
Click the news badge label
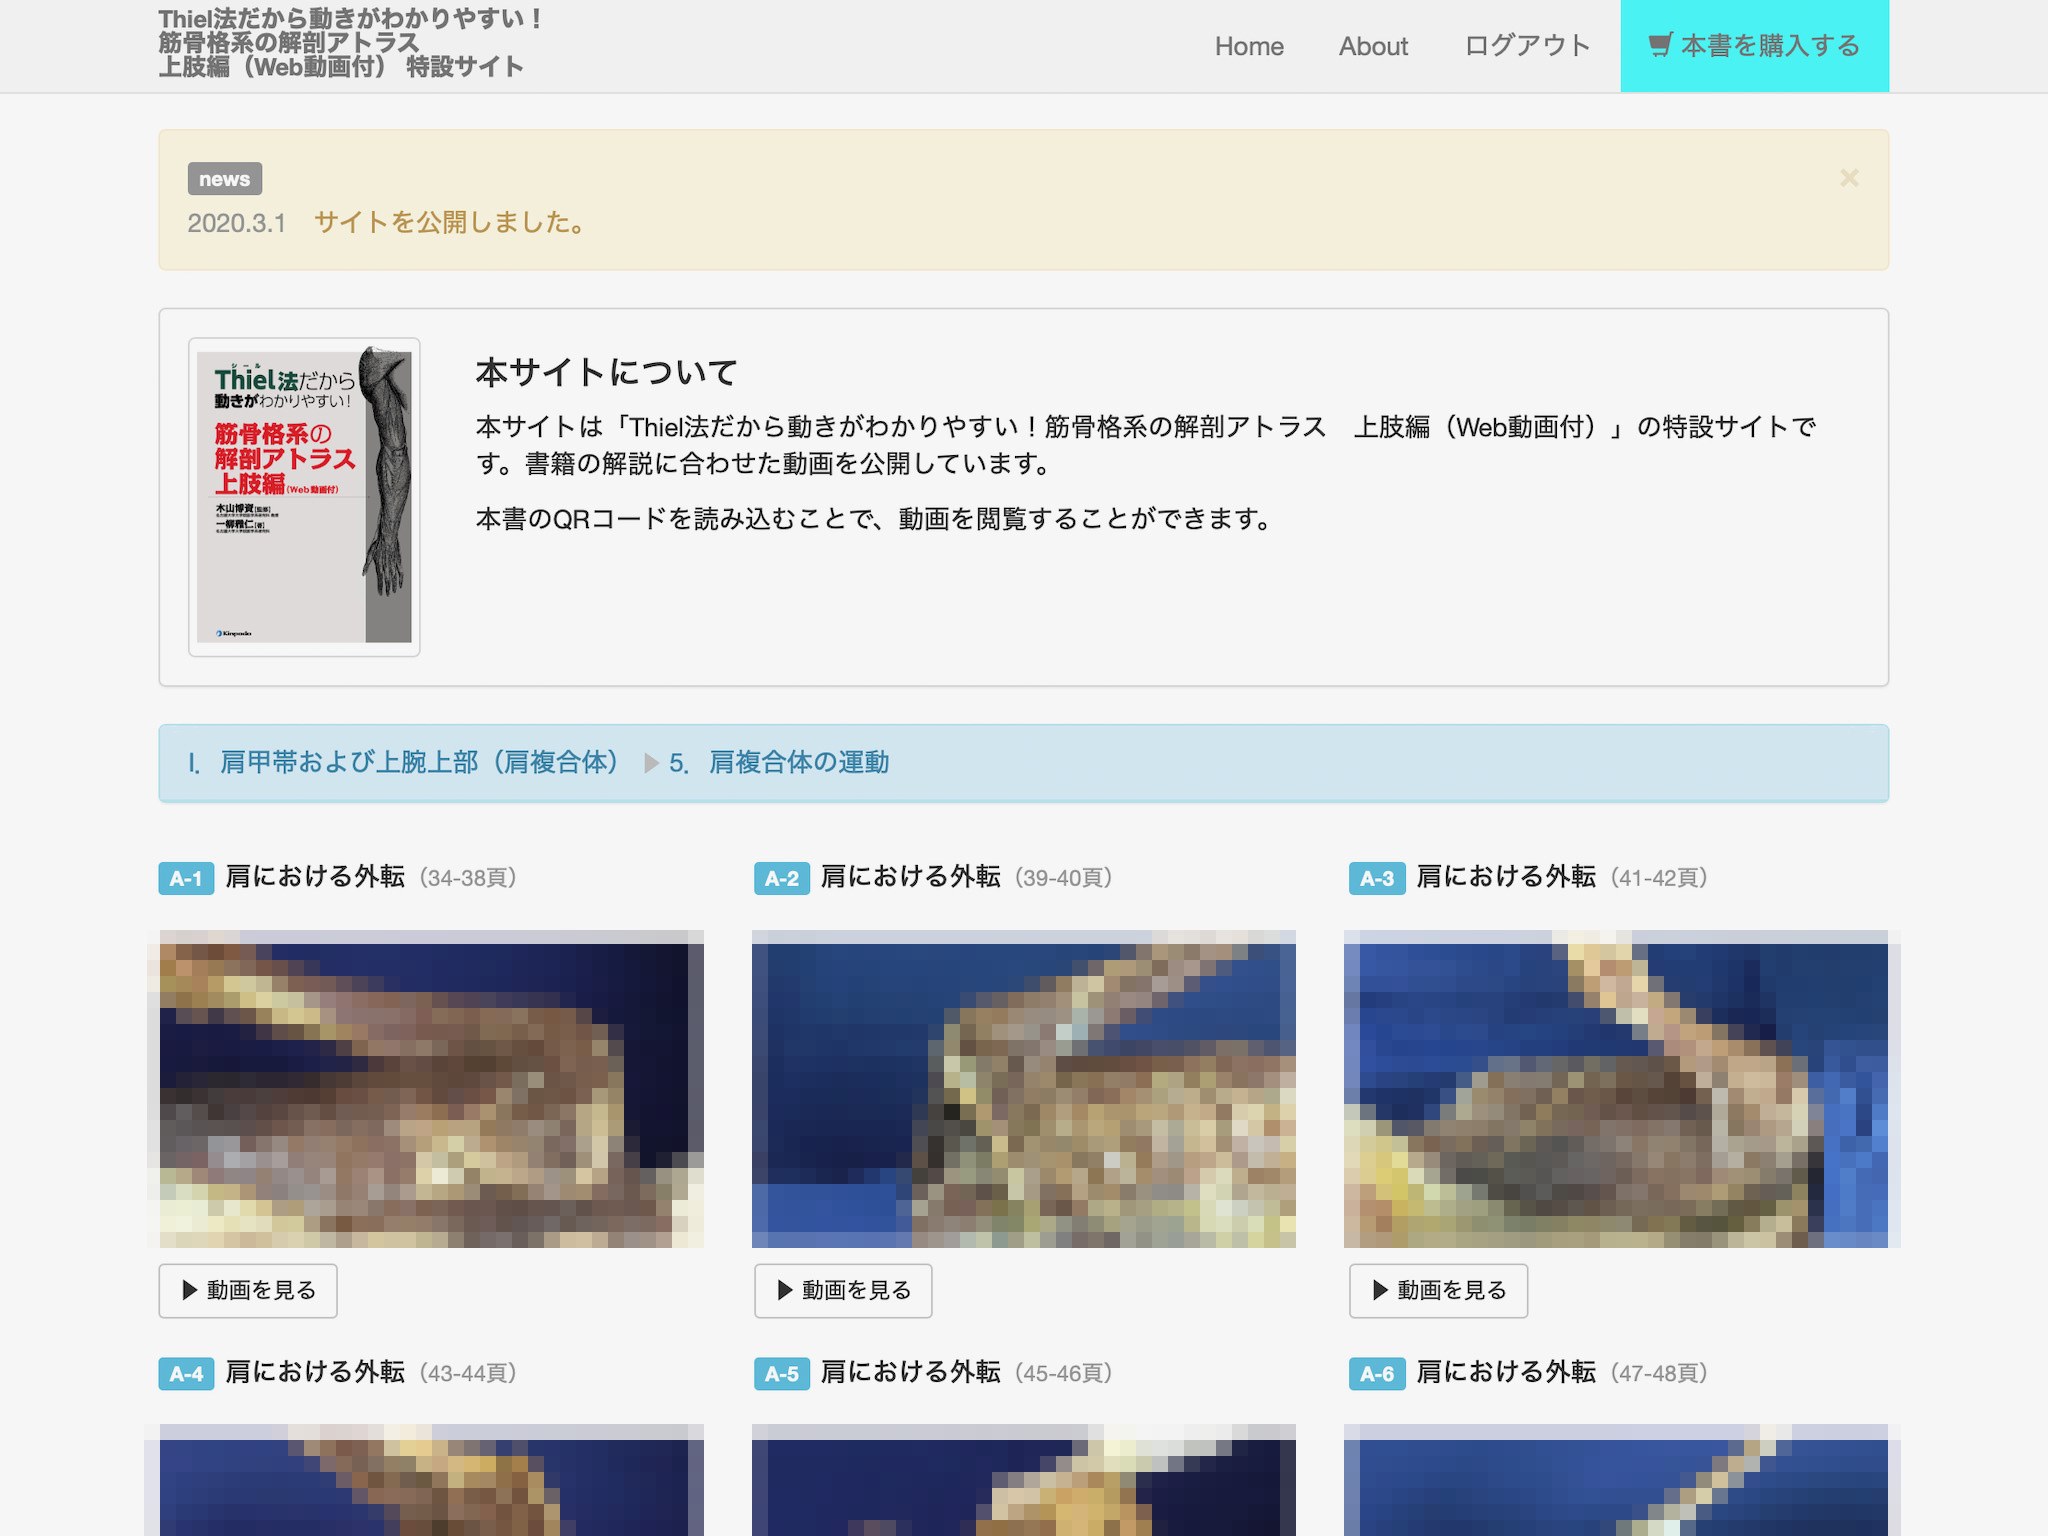[225, 179]
